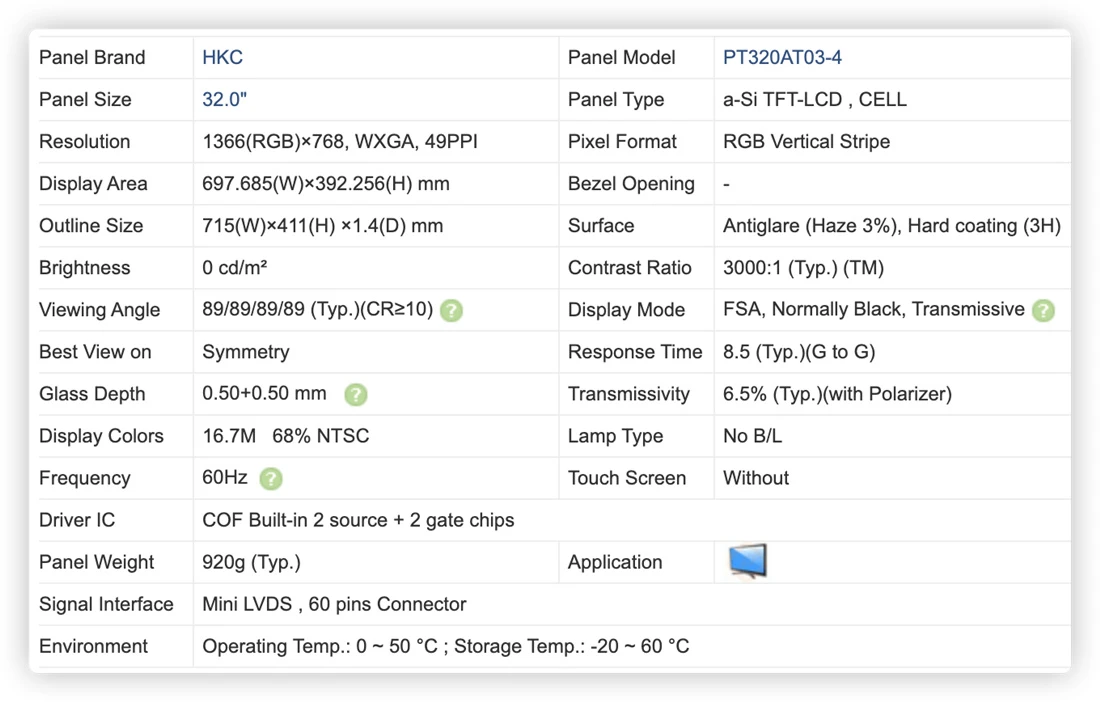Click the Display Area label
The width and height of the screenshot is (1100, 702).
point(93,184)
